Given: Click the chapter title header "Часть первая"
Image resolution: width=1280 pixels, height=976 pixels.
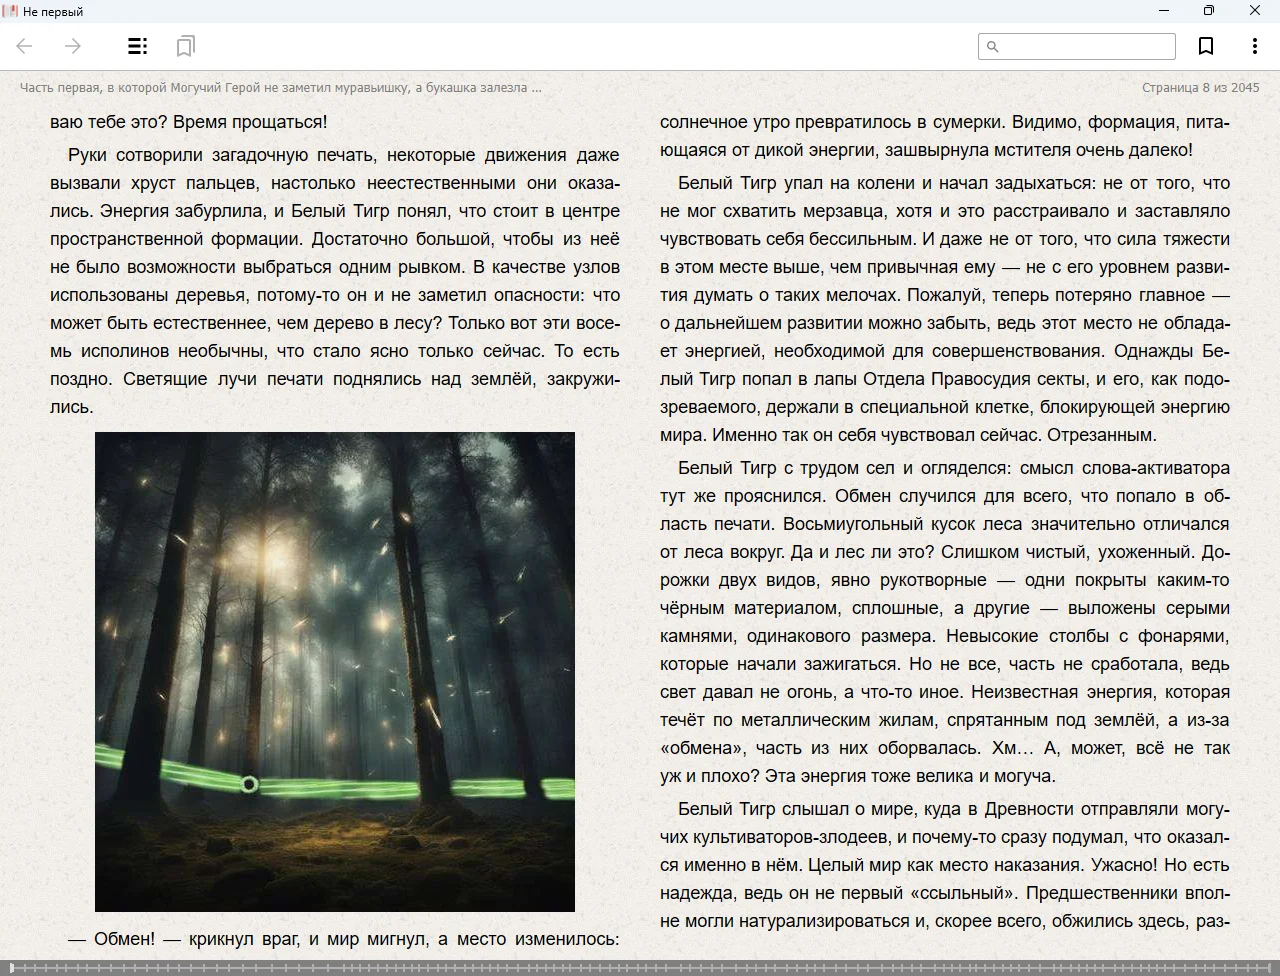Looking at the screenshot, I should click(280, 88).
